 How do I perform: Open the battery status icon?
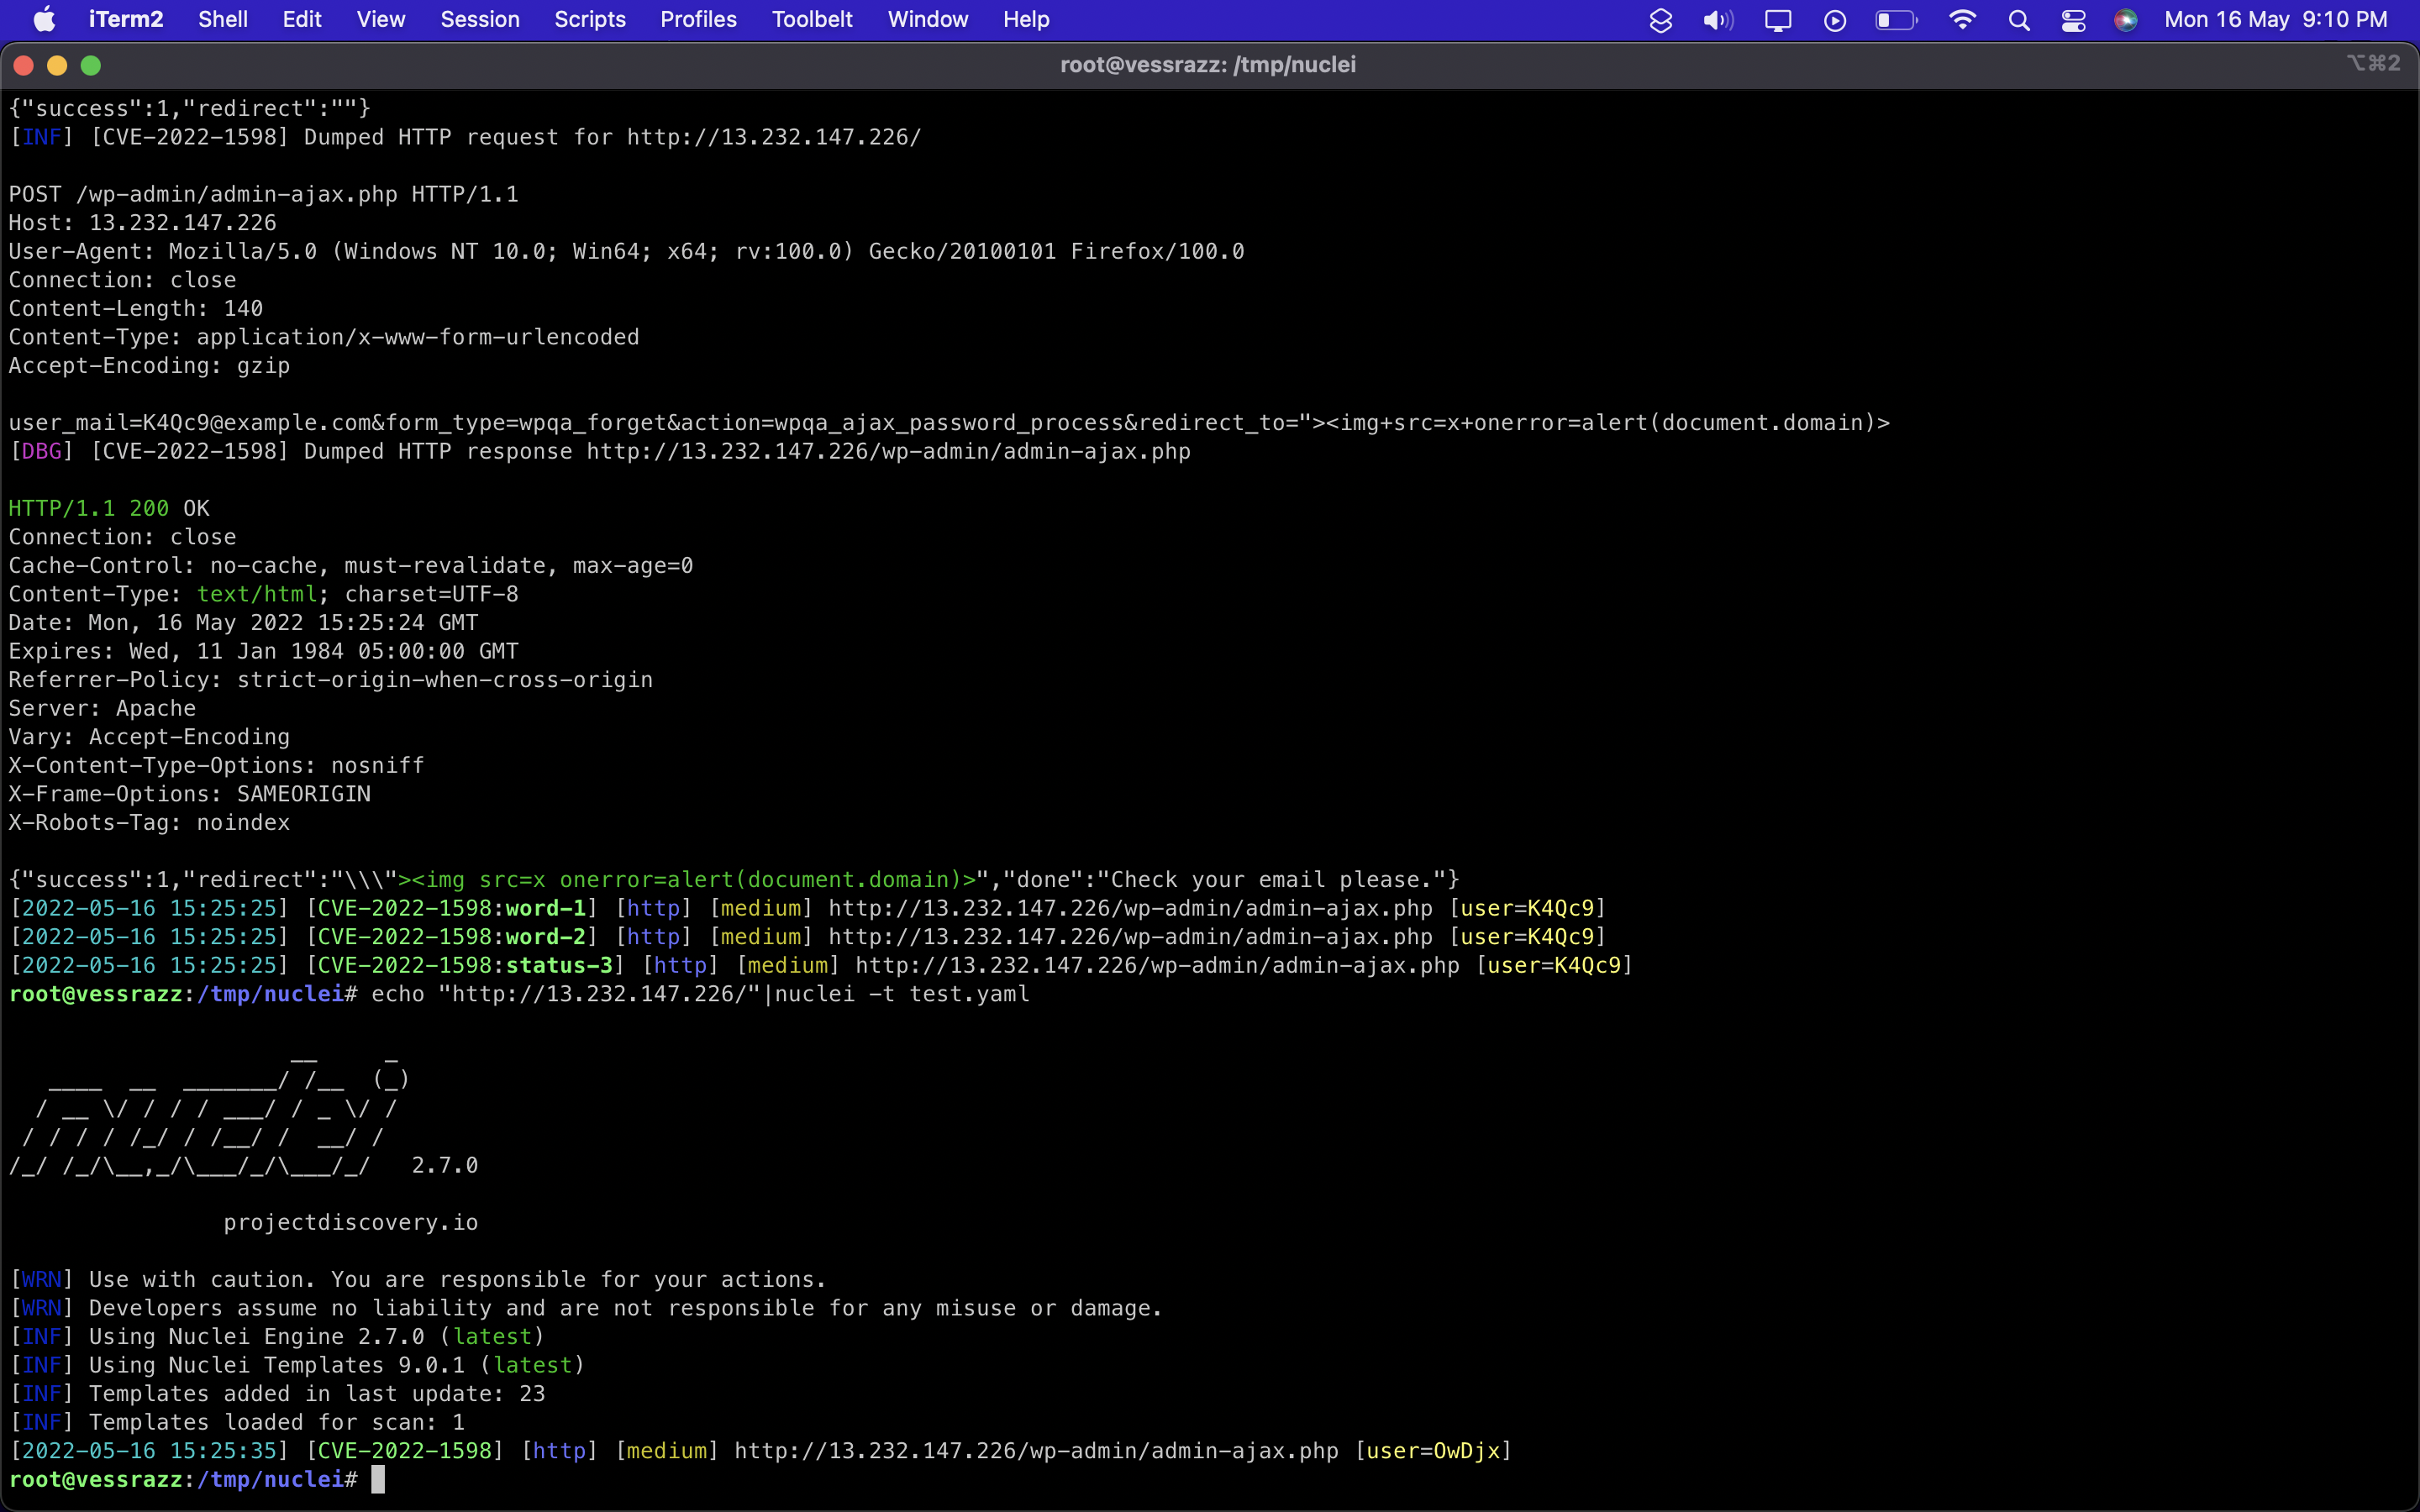(1895, 20)
